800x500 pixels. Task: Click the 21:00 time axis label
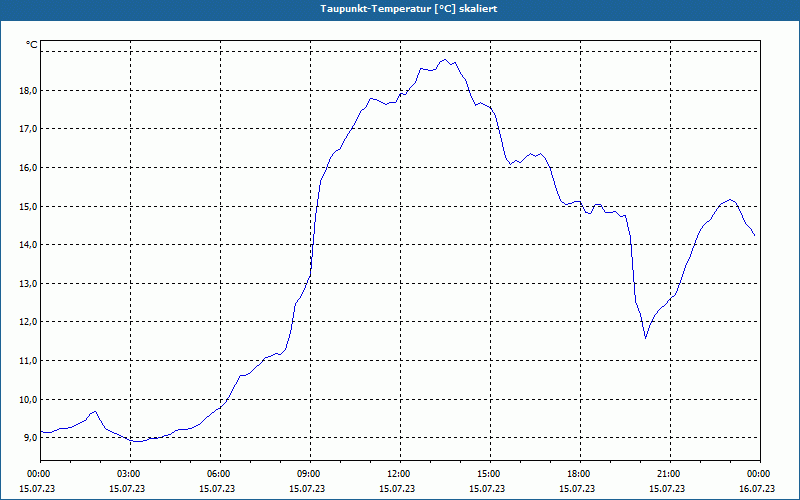670,474
